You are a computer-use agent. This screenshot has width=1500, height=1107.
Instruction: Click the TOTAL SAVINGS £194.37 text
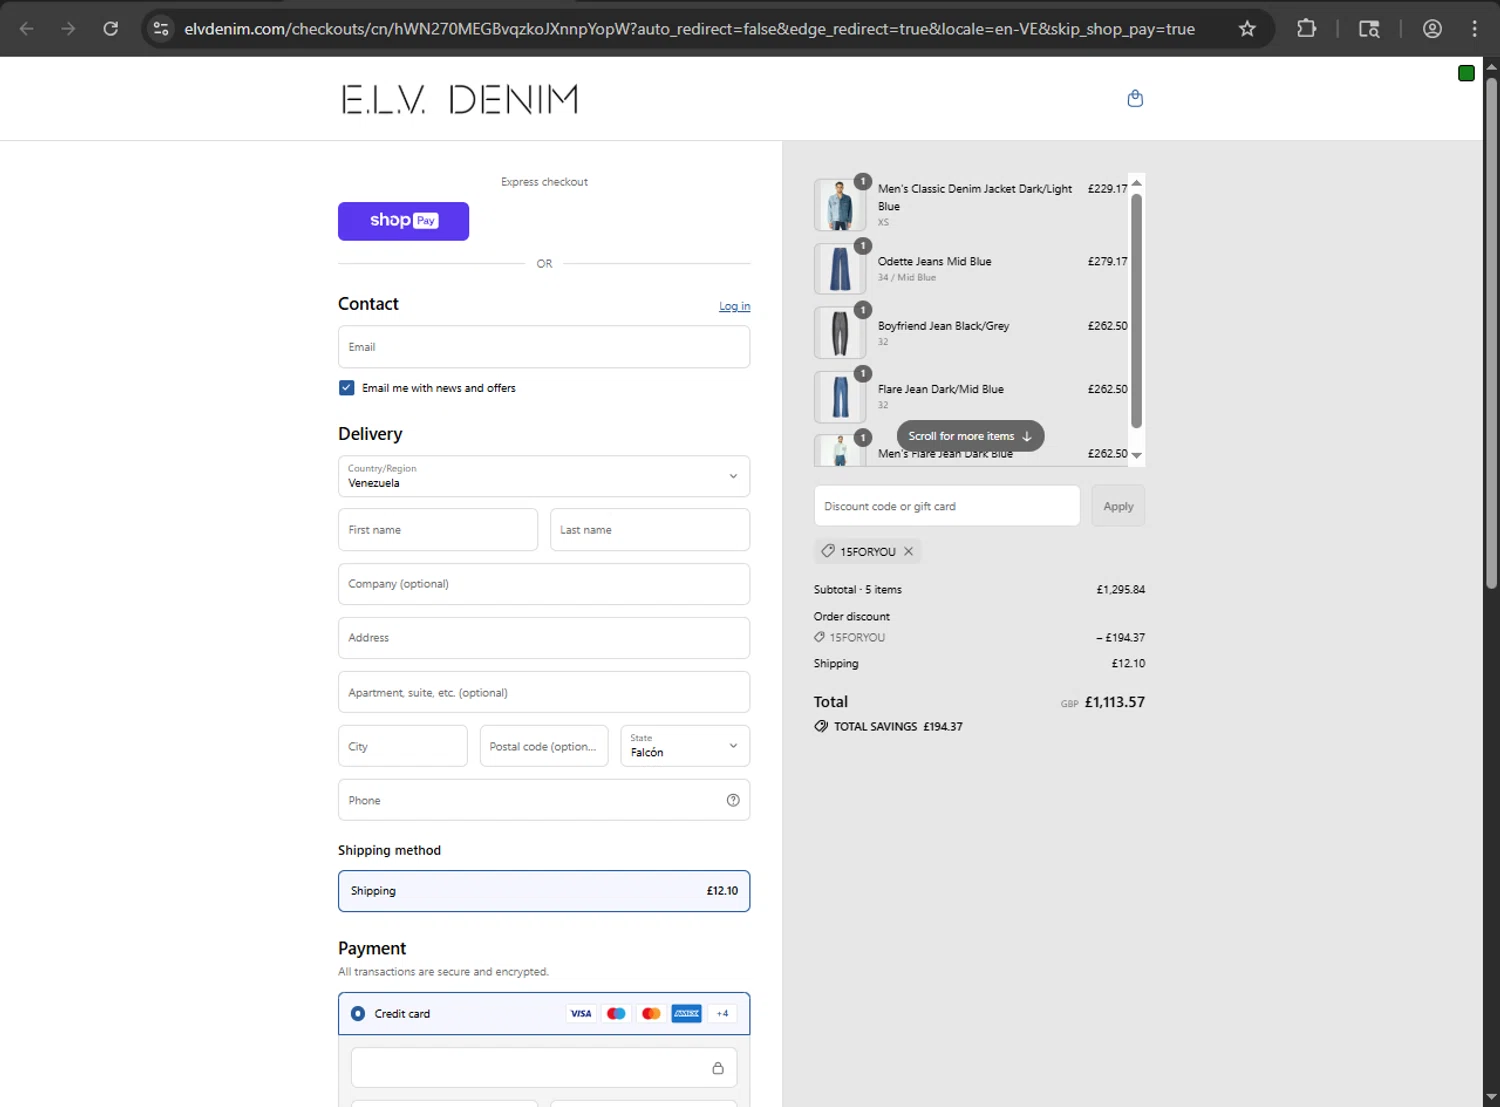(898, 727)
